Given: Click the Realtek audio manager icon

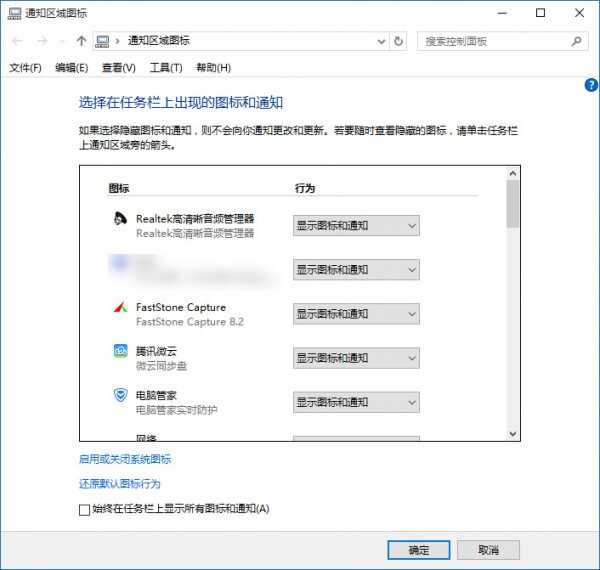Looking at the screenshot, I should [x=119, y=220].
